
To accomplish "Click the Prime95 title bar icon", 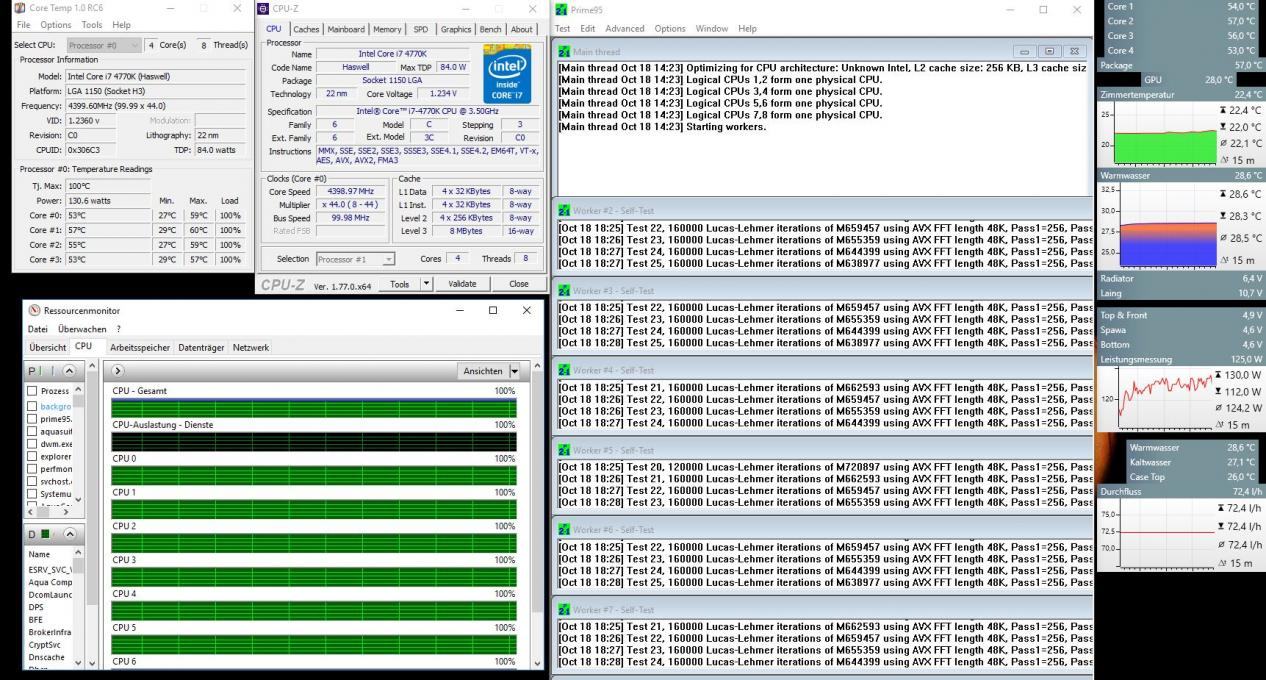I will coord(560,9).
